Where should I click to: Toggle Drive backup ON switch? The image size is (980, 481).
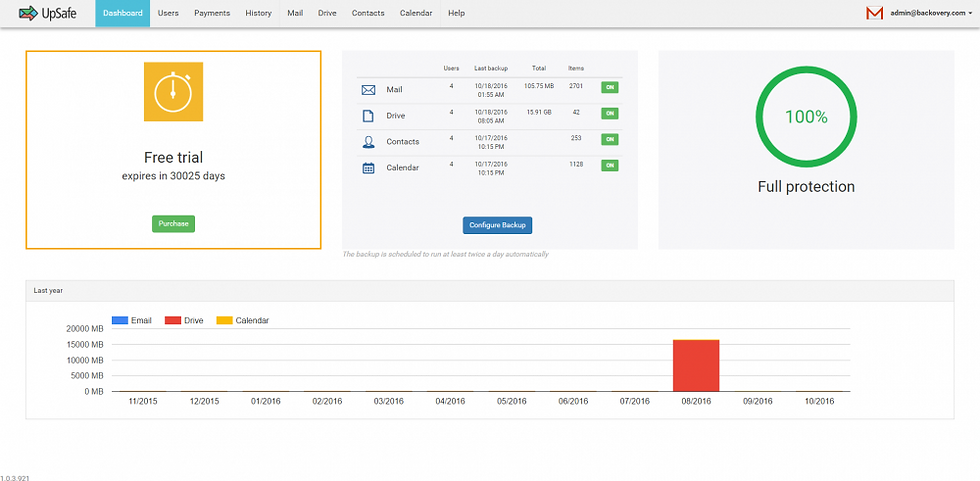tap(609, 114)
